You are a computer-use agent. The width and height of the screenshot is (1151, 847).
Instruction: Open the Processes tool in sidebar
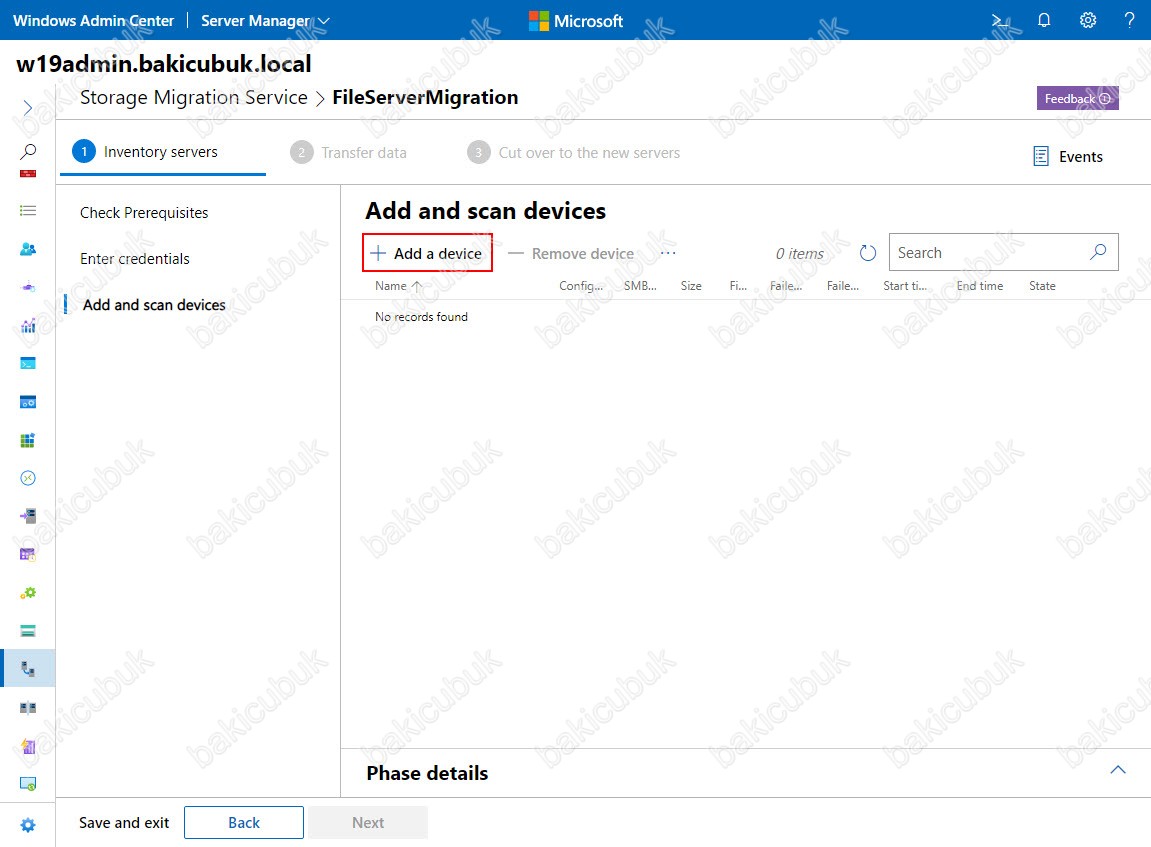tap(28, 401)
